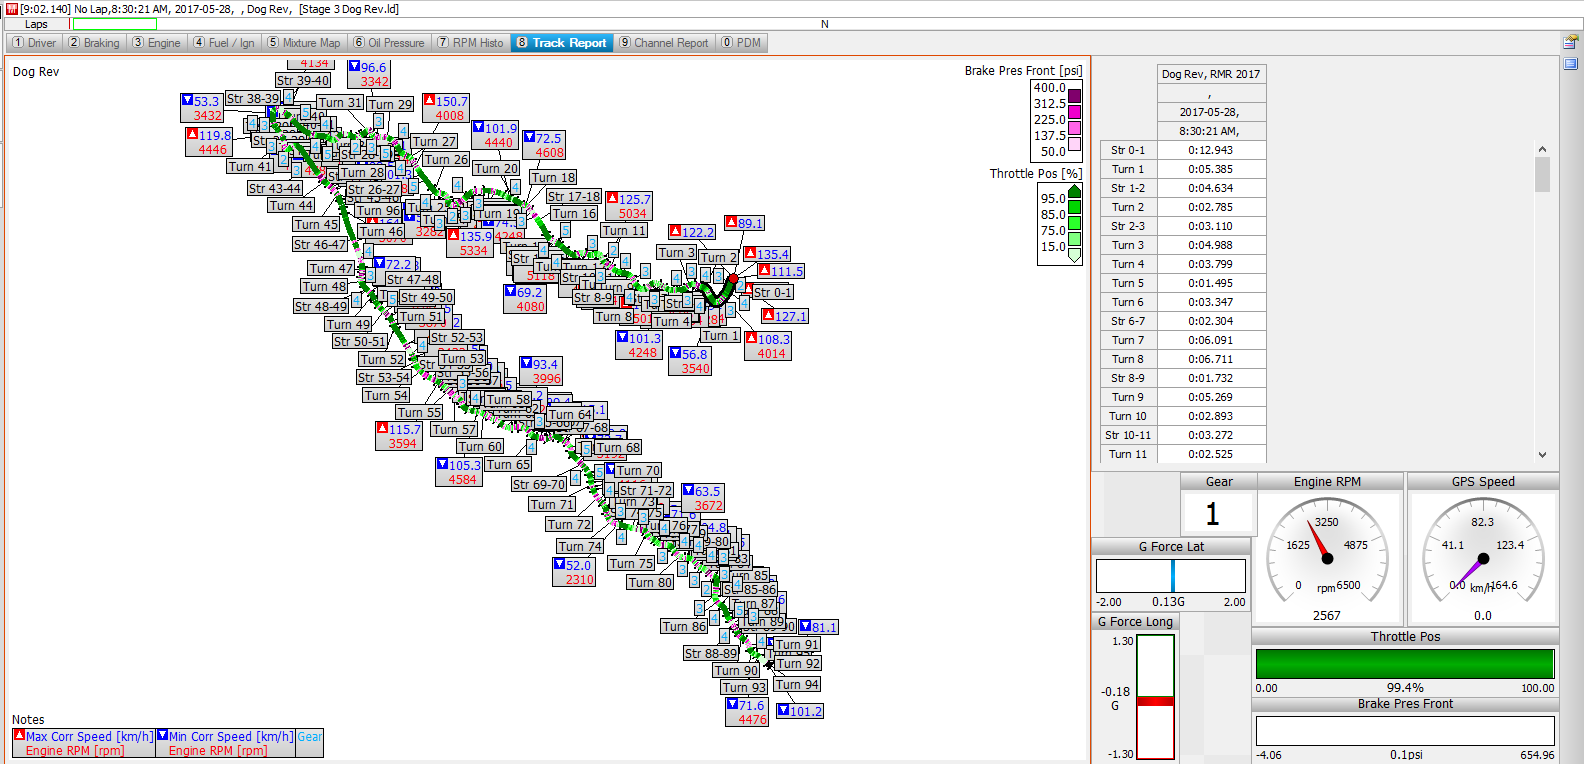Switch to the Channel Report tab
The height and width of the screenshot is (764, 1584).
pyautogui.click(x=663, y=43)
